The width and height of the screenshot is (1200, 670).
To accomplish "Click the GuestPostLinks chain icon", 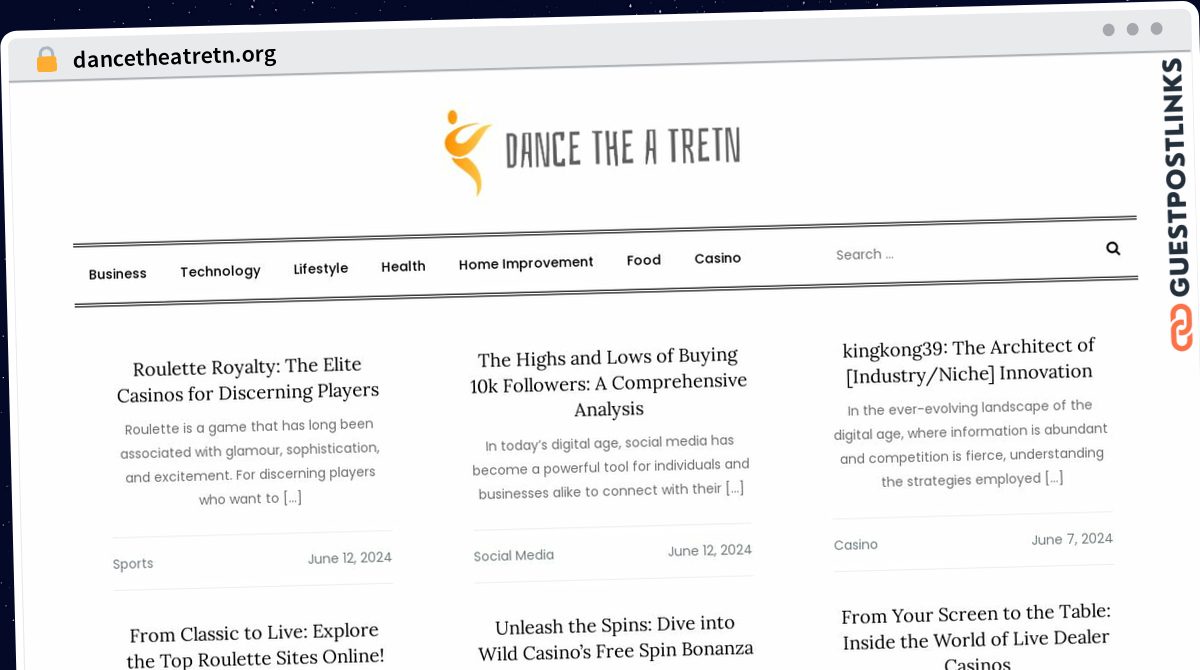I will [x=1181, y=328].
